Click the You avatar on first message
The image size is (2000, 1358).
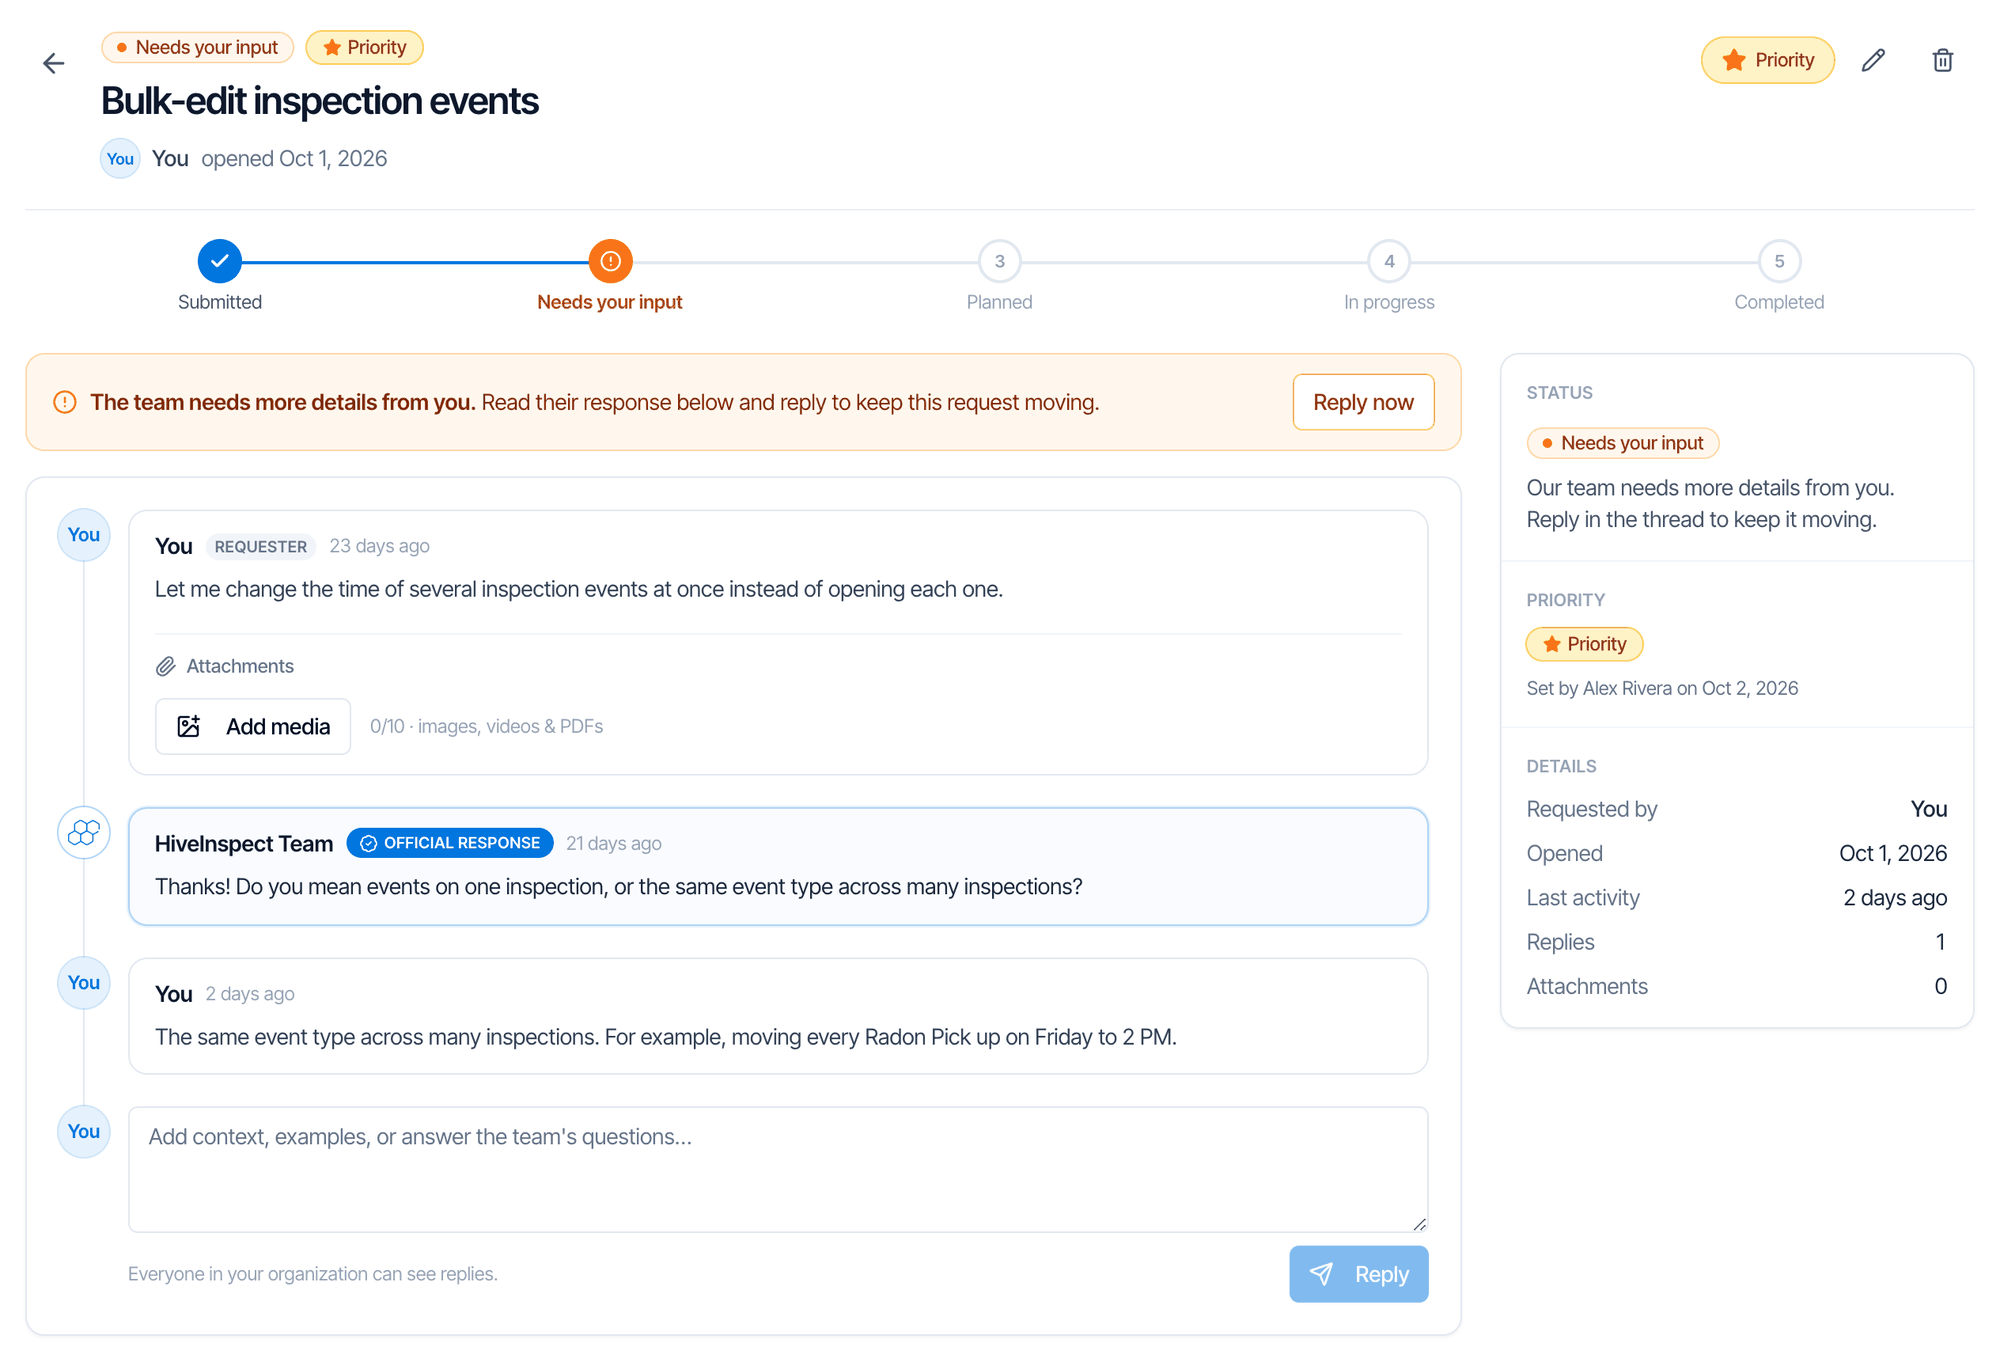(84, 534)
